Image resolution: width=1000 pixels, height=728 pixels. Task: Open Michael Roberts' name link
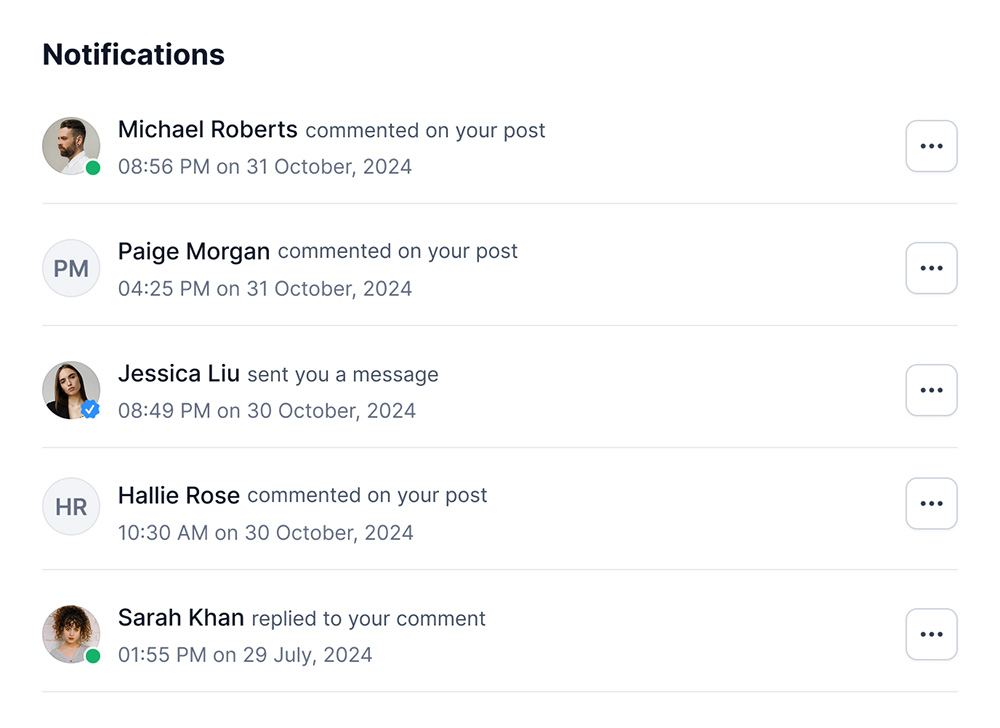207,129
